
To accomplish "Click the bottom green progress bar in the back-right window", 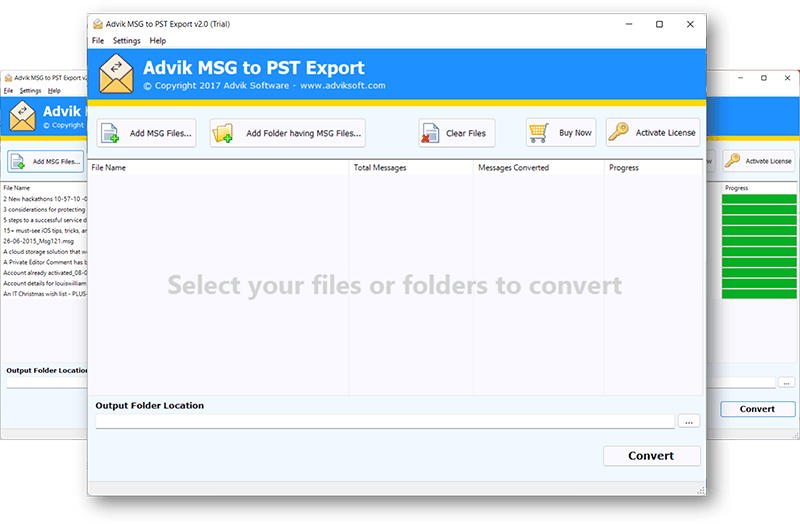I will click(x=759, y=294).
